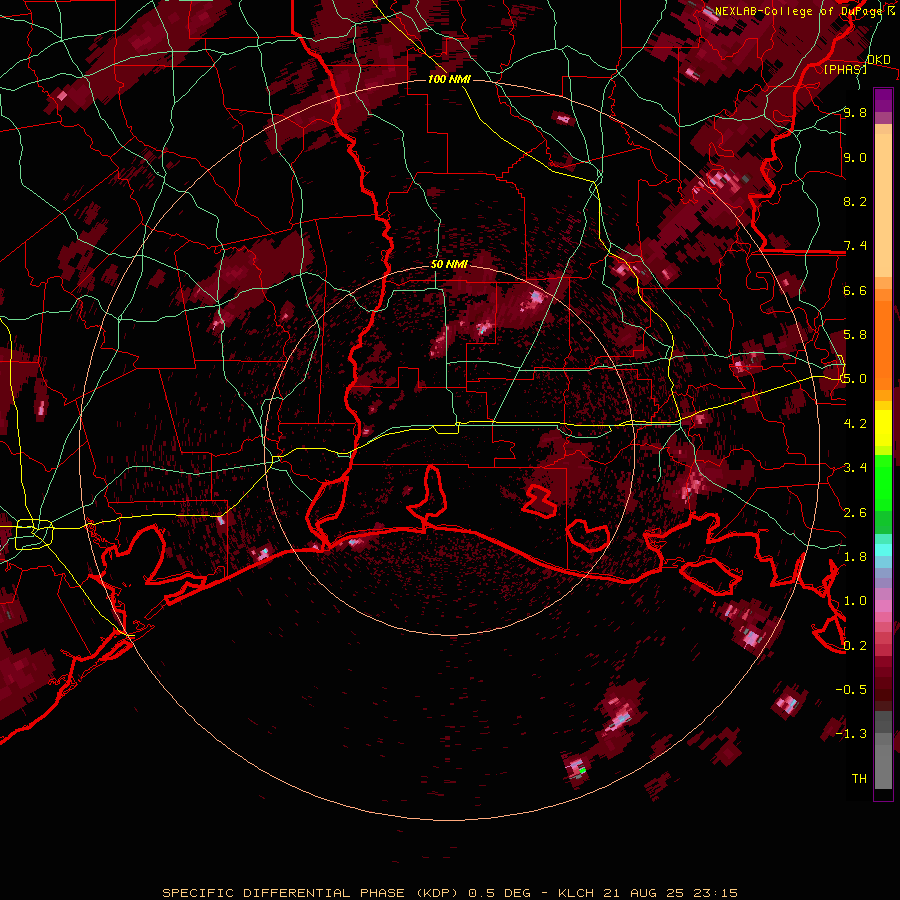Viewport: 900px width, 900px height.
Task: Click the 5.8 scale value
Action: 855,335
